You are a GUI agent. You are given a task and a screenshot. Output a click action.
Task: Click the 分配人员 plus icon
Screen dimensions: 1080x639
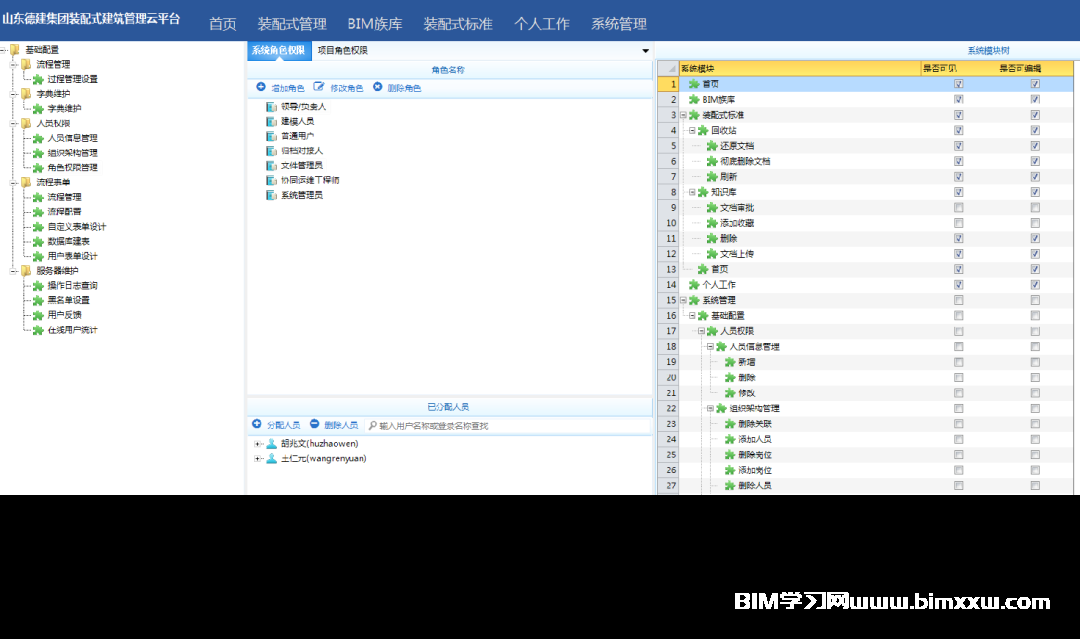(257, 425)
